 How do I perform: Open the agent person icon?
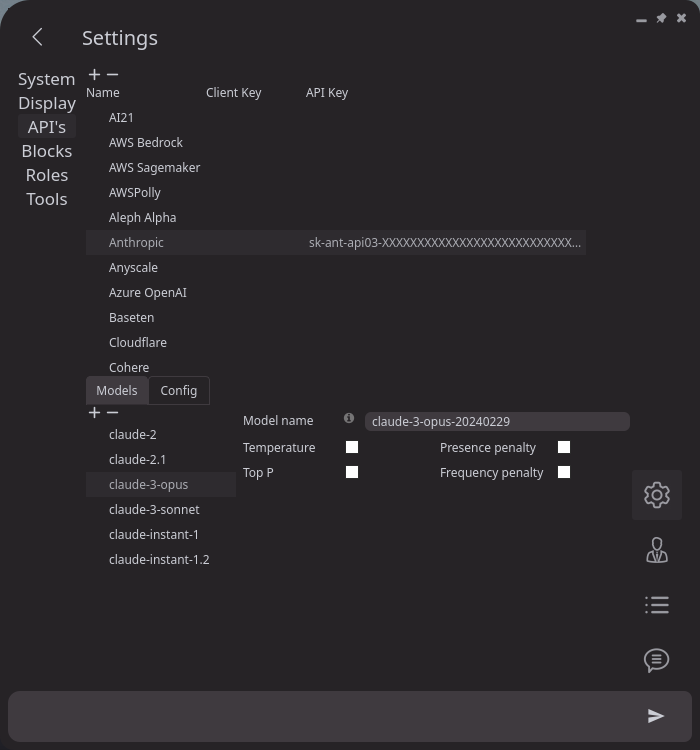(657, 550)
